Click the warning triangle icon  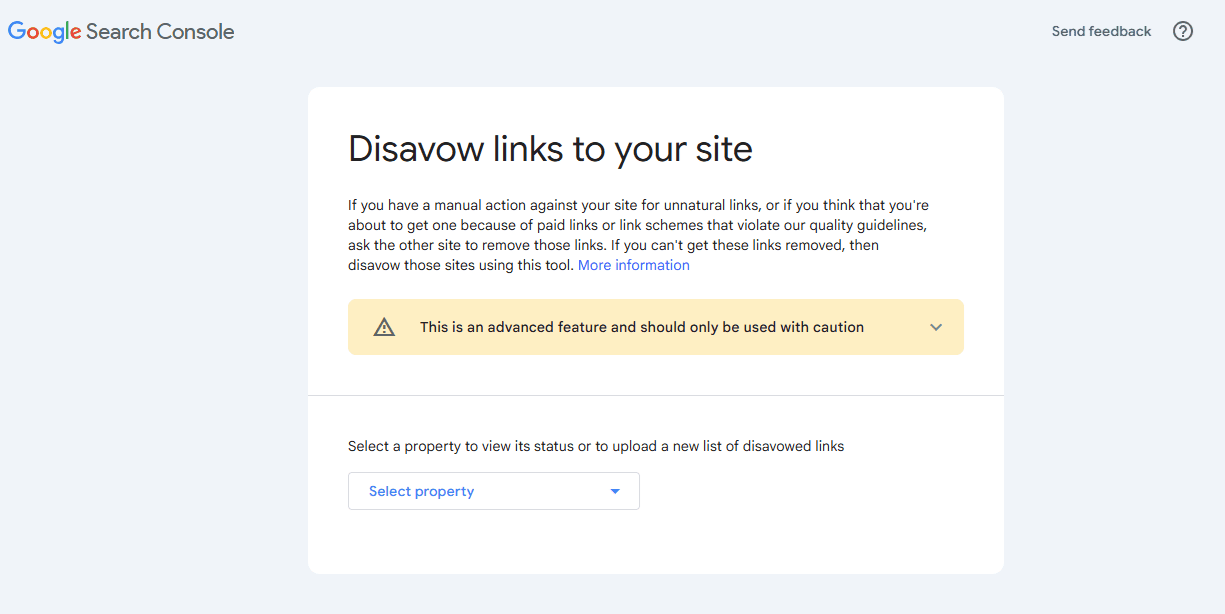click(384, 327)
